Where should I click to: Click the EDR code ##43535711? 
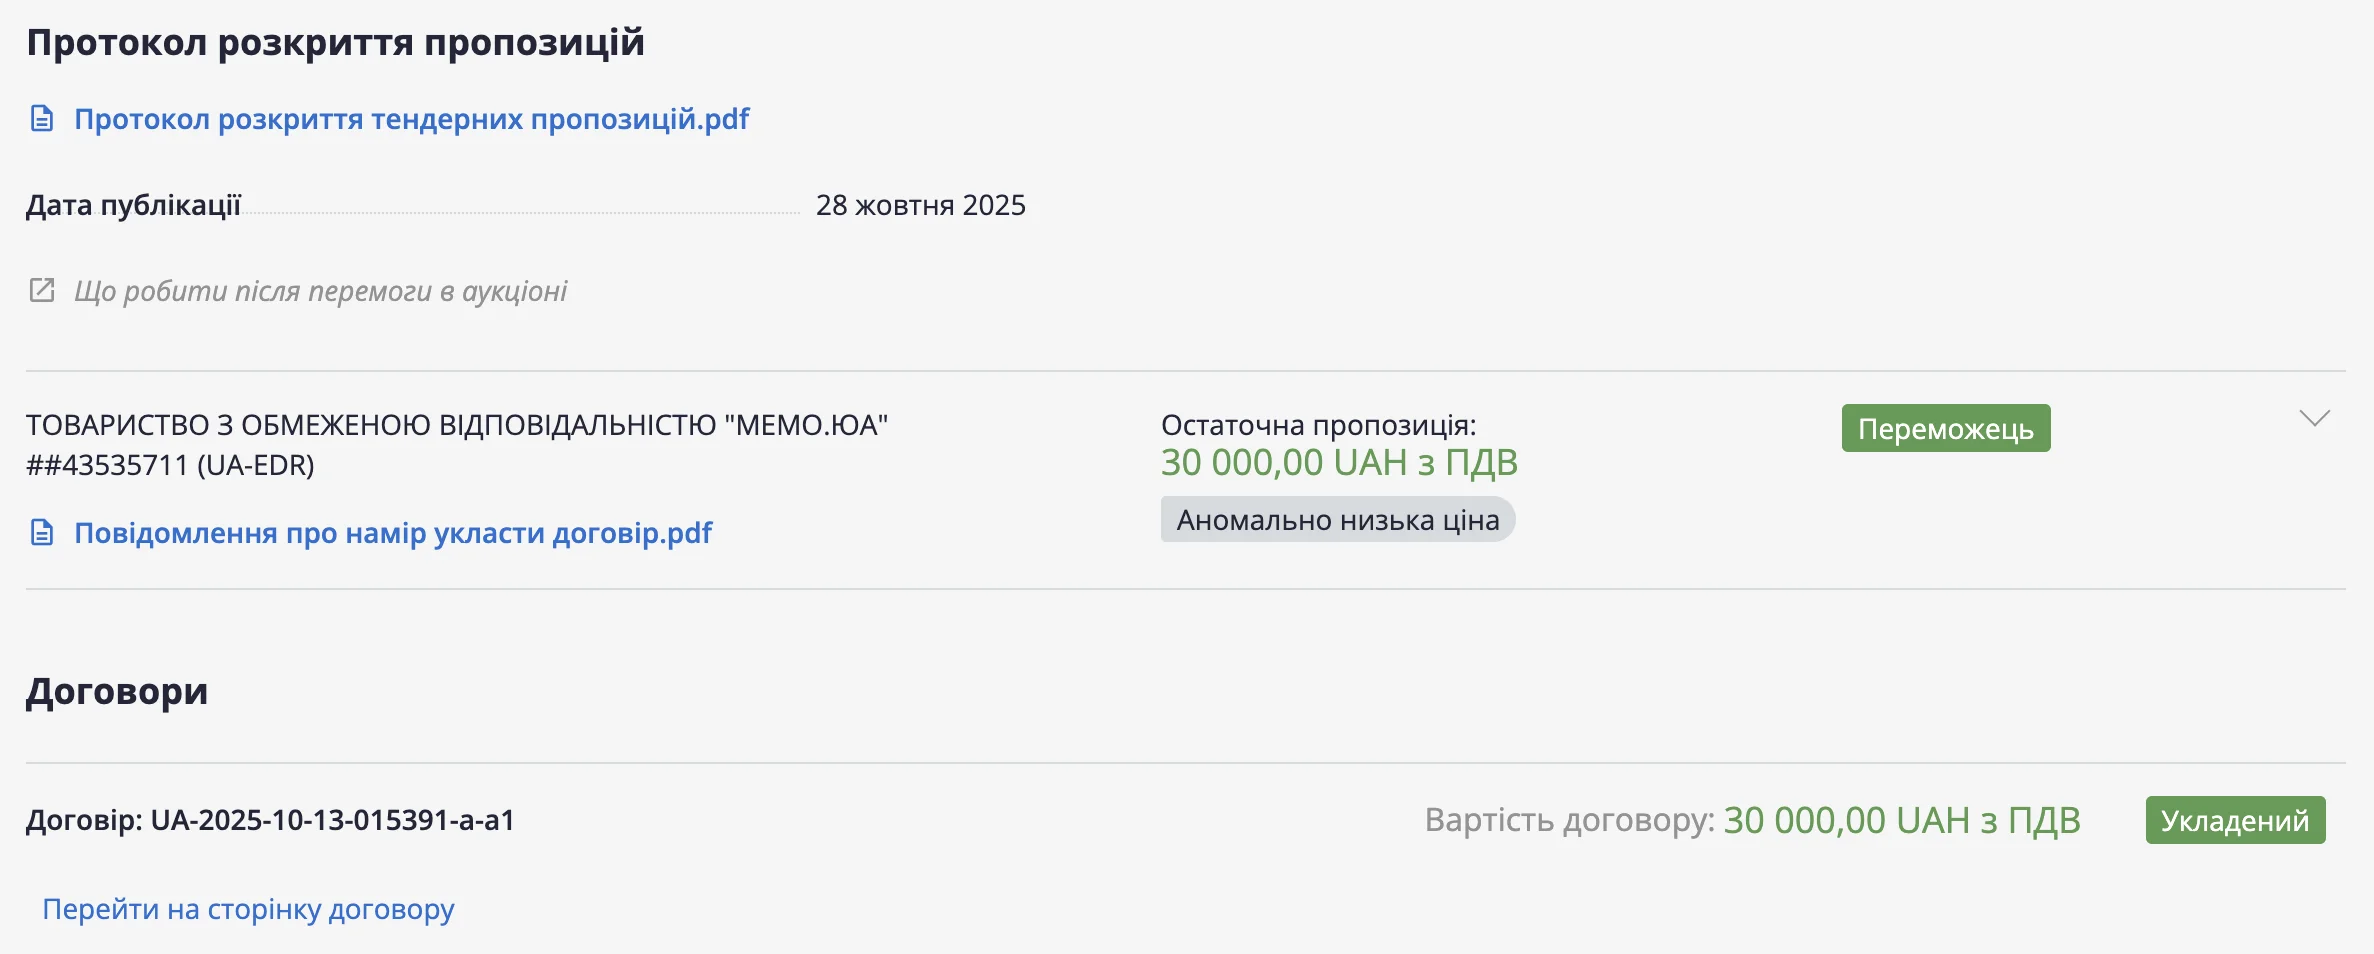[170, 465]
